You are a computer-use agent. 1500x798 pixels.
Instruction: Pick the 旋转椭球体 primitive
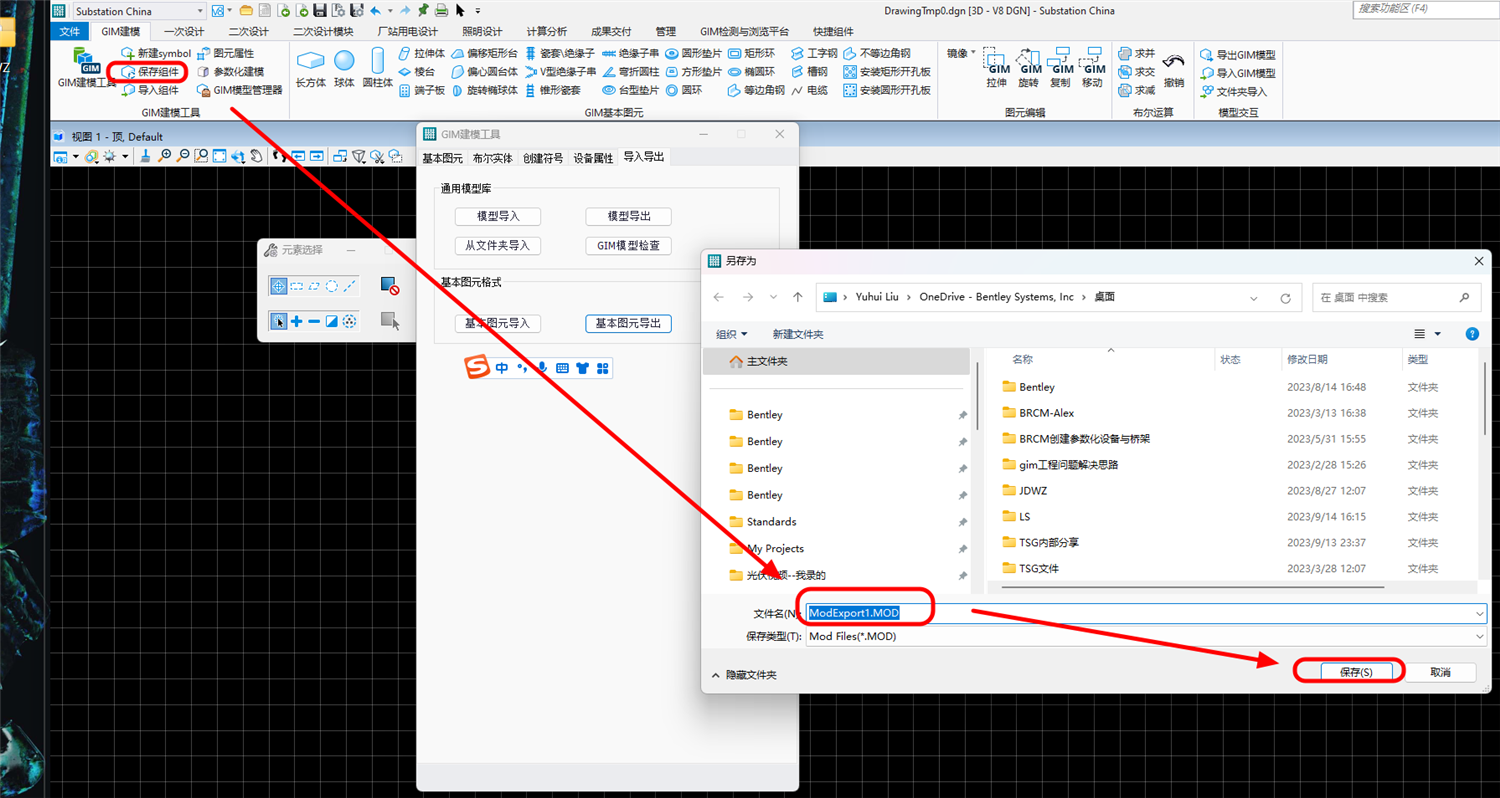point(485,90)
